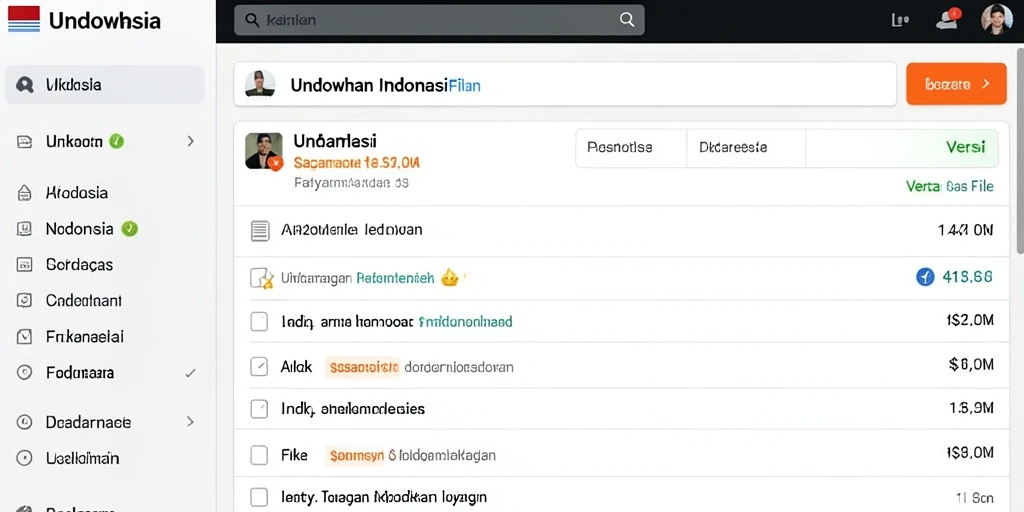The width and height of the screenshot is (1024, 512).
Task: Select Hlodosia in the sidebar
Action: (x=76, y=193)
